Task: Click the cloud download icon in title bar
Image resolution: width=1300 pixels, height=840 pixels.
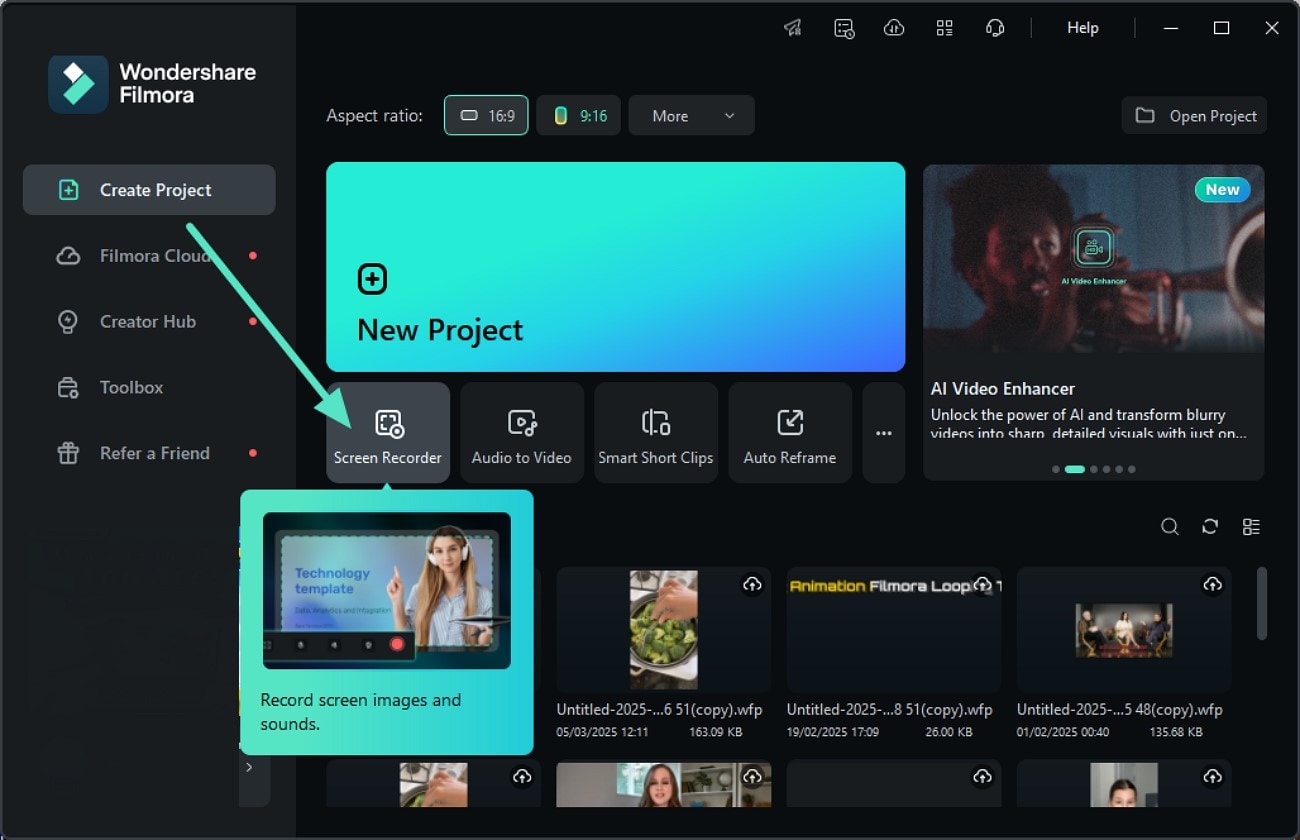Action: click(x=894, y=28)
